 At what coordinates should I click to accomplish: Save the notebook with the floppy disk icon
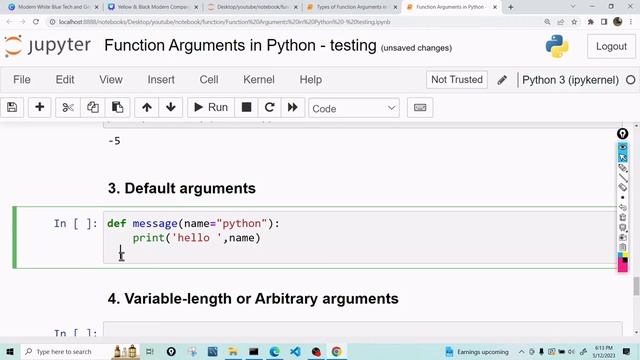pyautogui.click(x=12, y=107)
